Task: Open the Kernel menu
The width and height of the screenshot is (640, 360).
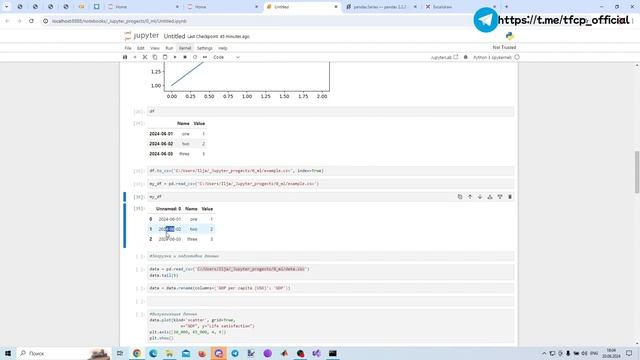Action: [185, 48]
